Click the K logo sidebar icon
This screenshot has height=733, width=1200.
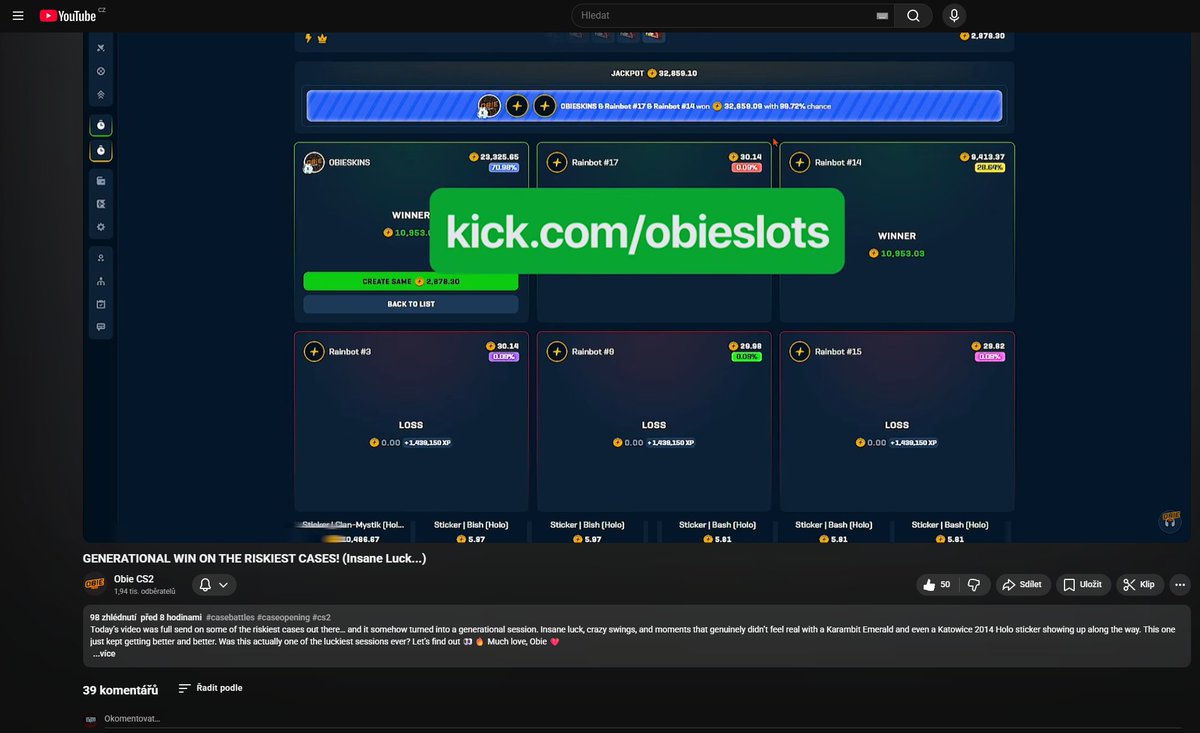101,204
